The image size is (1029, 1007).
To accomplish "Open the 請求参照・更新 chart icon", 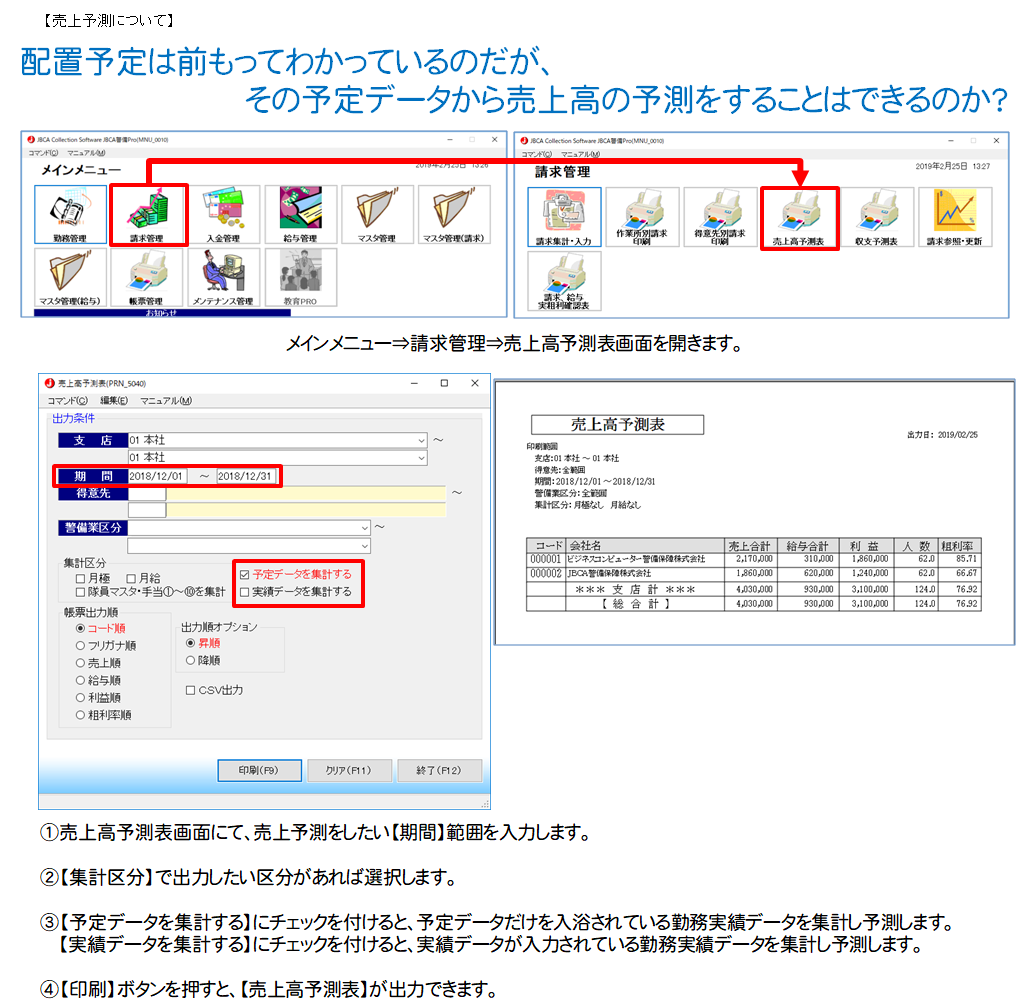I will (954, 218).
